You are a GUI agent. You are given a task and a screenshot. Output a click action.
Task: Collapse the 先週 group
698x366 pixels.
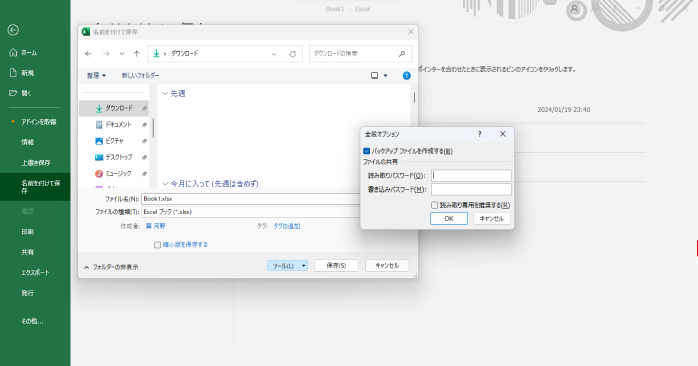pyautogui.click(x=165, y=94)
